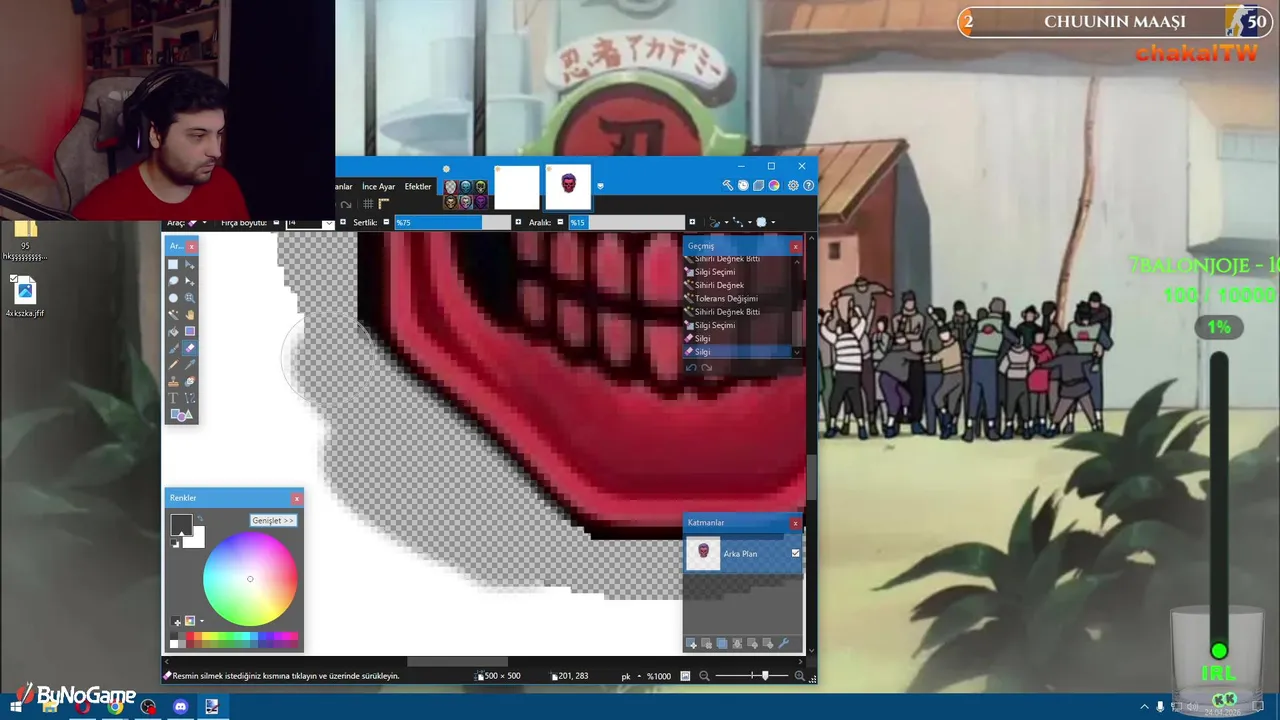The image size is (1280, 720).
Task: Toggle Arka Plan layer visibility checkbox
Action: coord(796,553)
